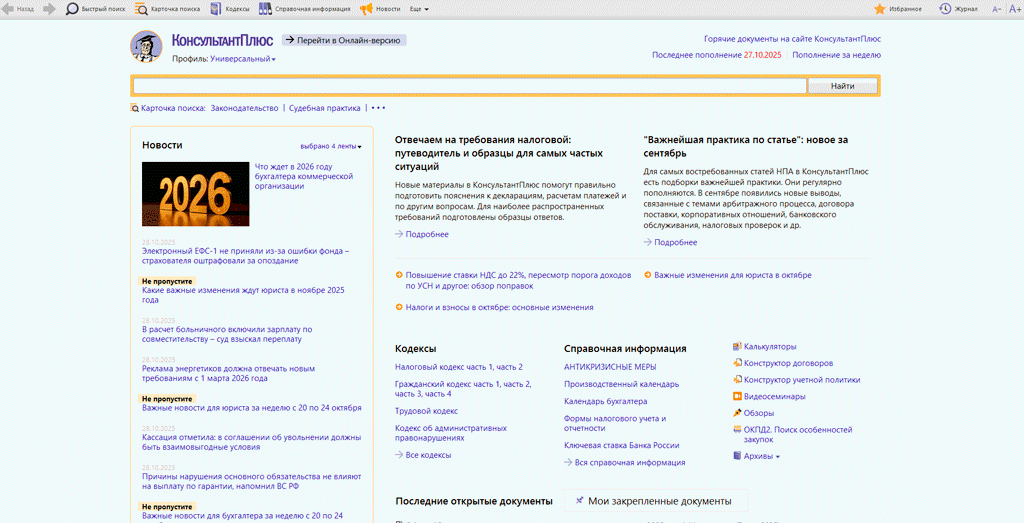Viewport: 1024px width, 523px height.
Task: Open Последнее пополнение 27.10.2025 link
Action: [x=716, y=55]
